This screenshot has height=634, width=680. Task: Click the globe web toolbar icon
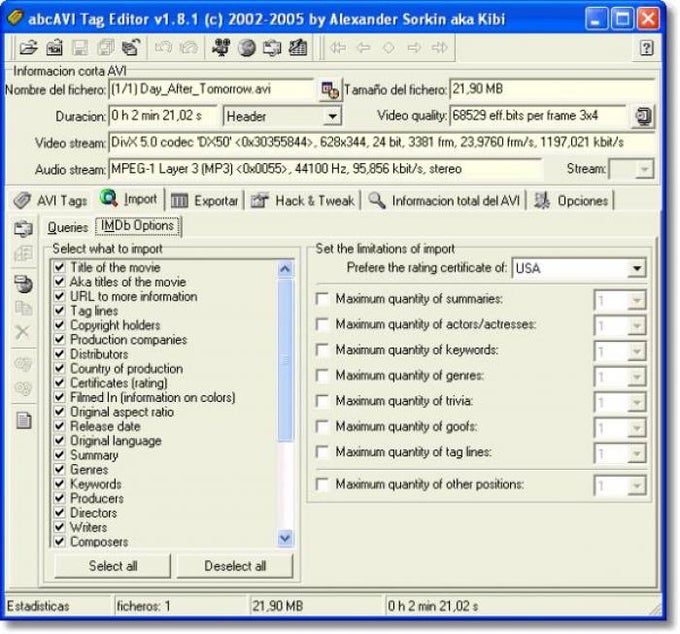tap(246, 47)
